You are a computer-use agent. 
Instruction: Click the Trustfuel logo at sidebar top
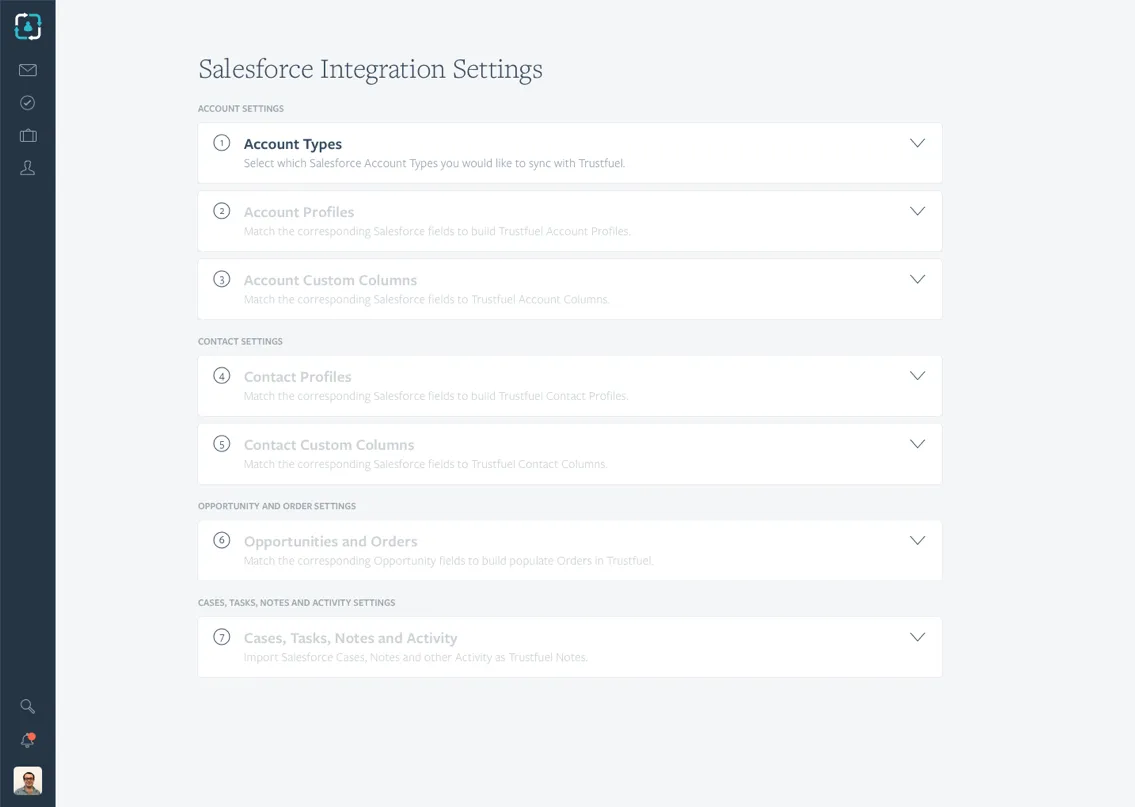click(x=27, y=26)
